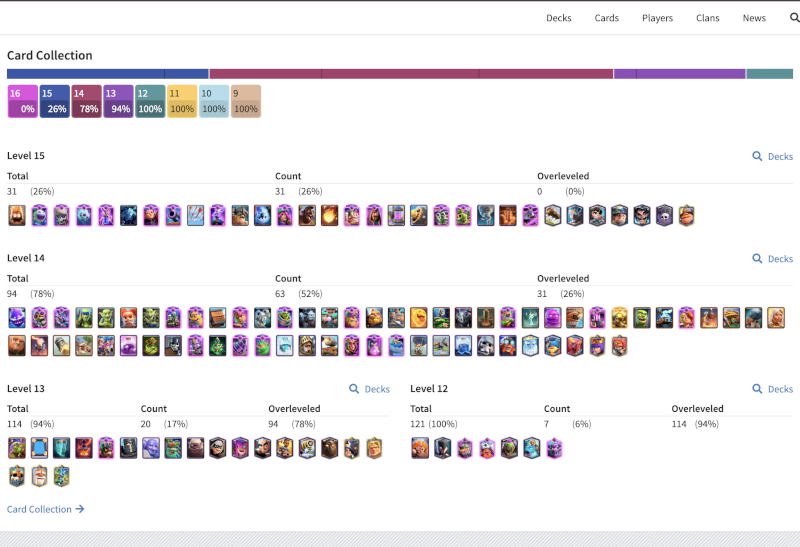Select the yellow Heal Spirit card in Level 14
Image resolution: width=800 pixels, height=547 pixels.
click(419, 317)
